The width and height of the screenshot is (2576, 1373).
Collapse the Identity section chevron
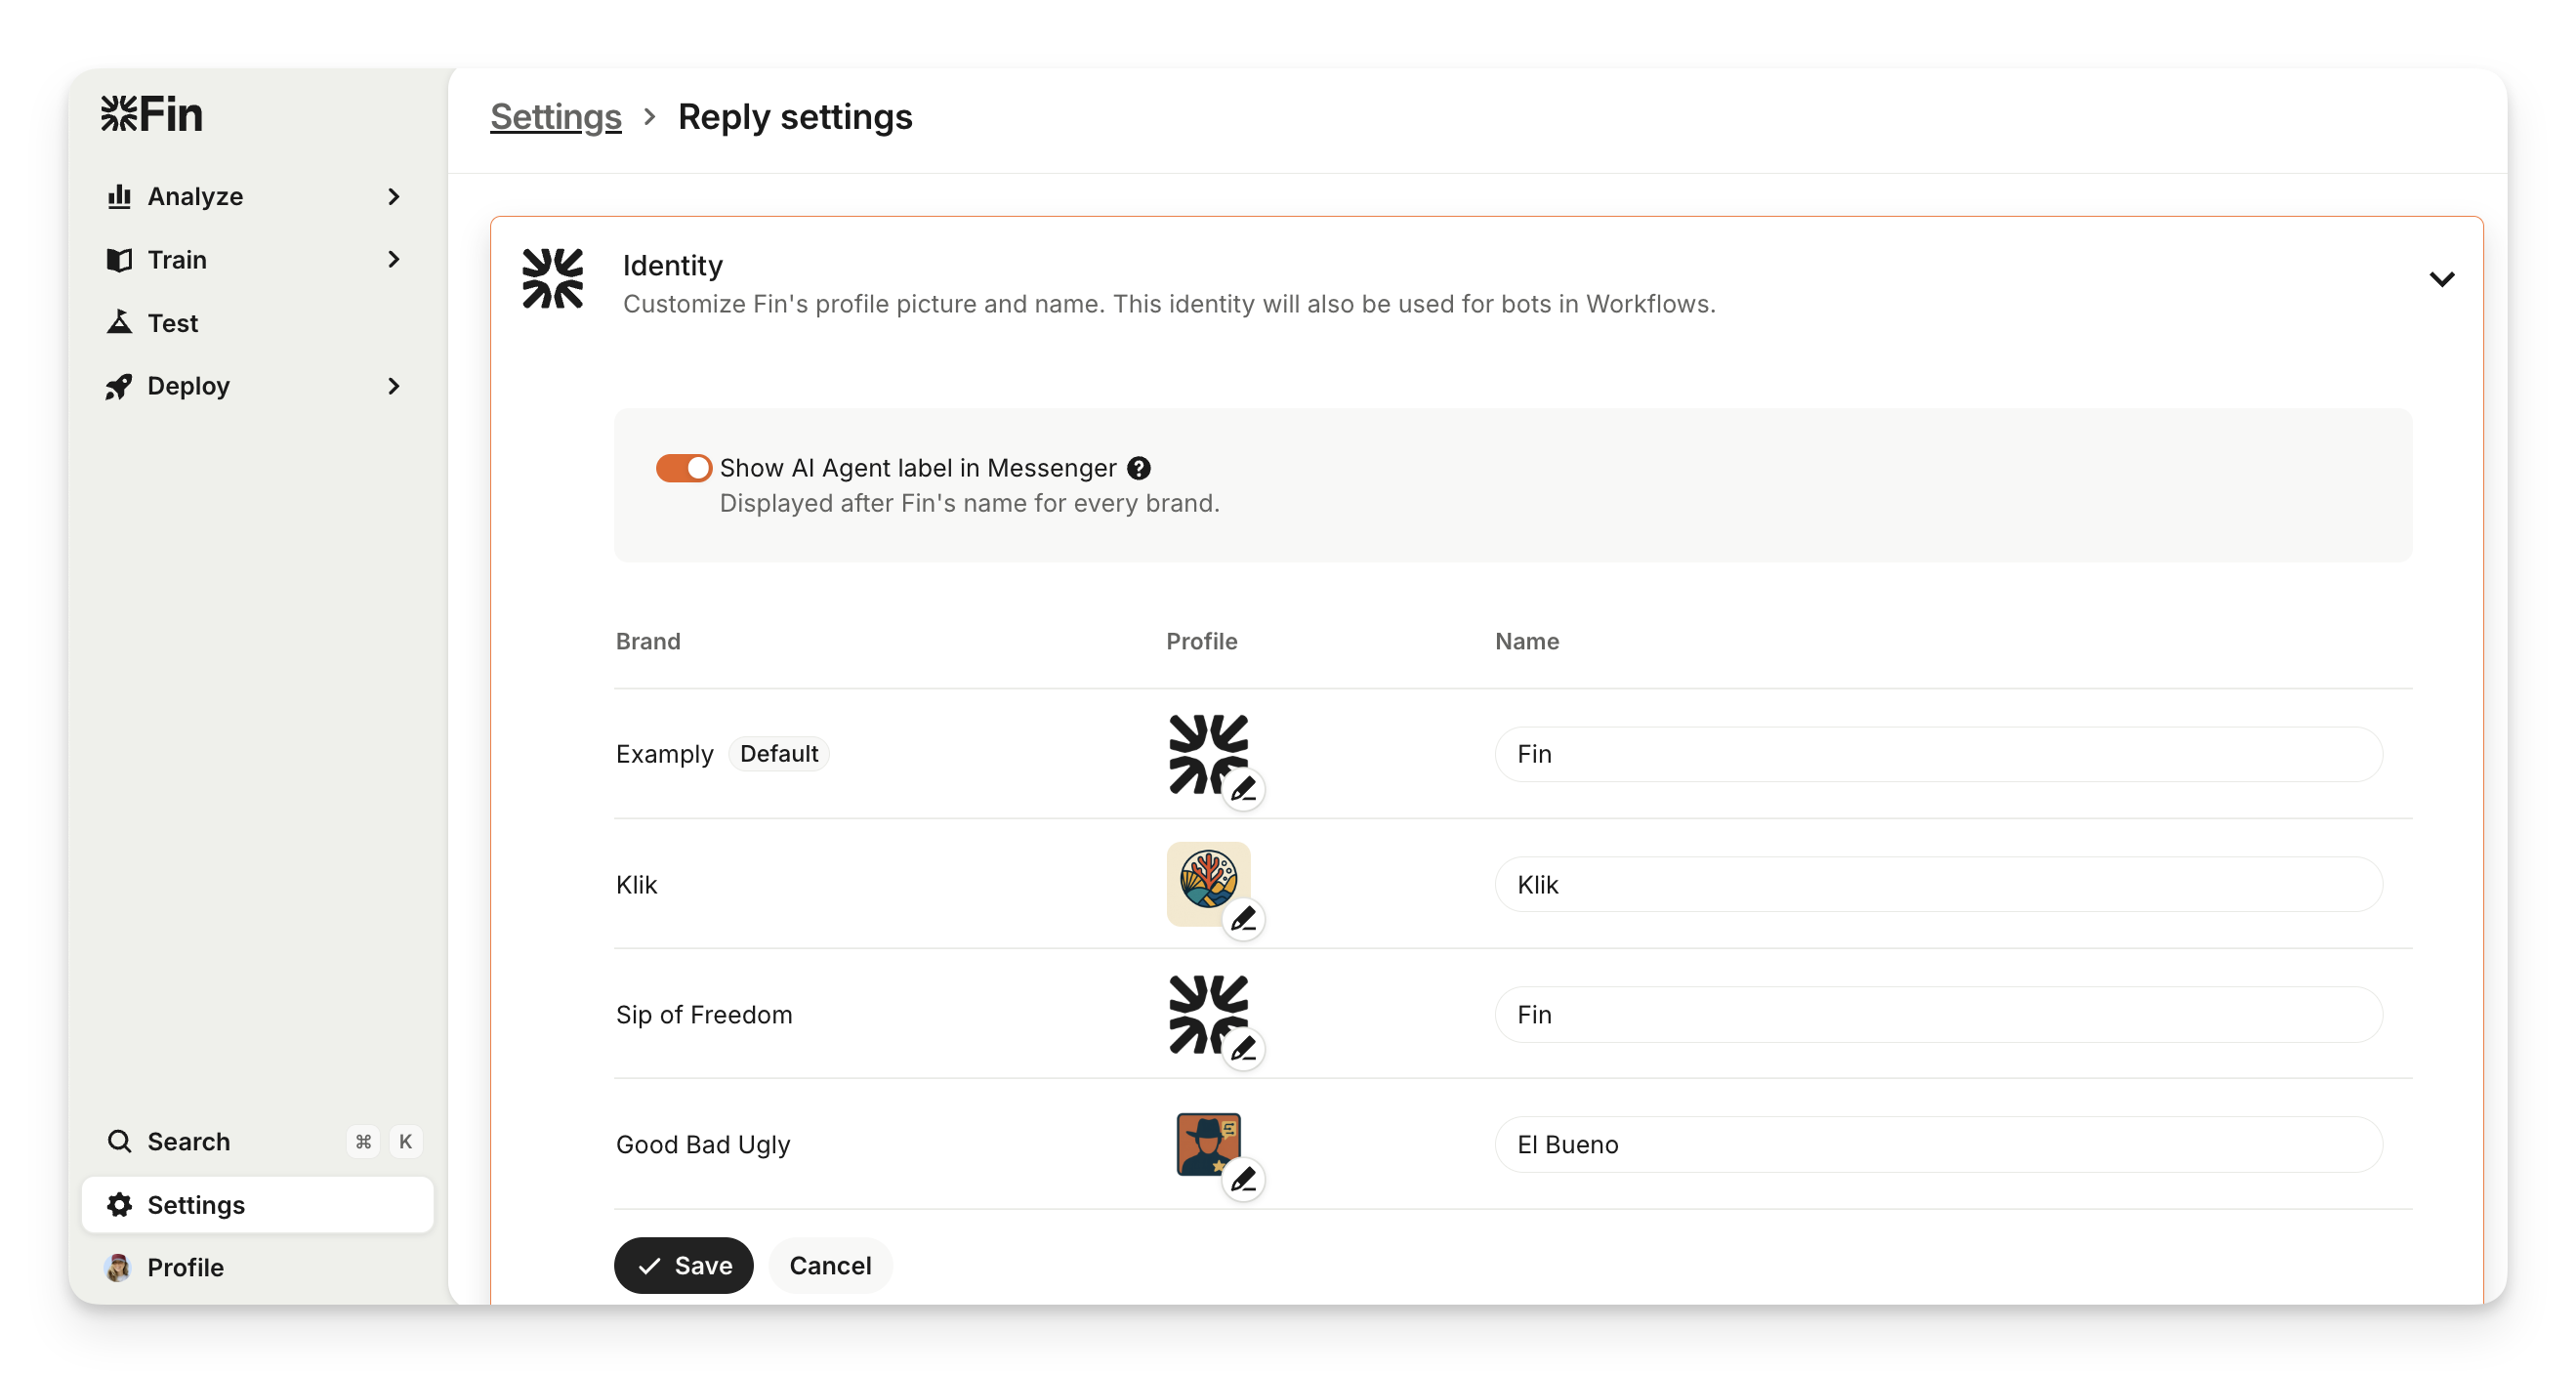pos(2441,279)
